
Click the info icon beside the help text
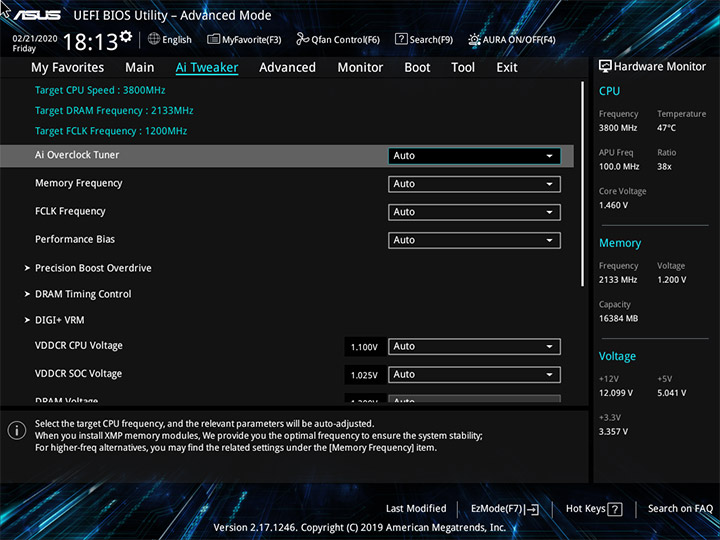(17, 431)
